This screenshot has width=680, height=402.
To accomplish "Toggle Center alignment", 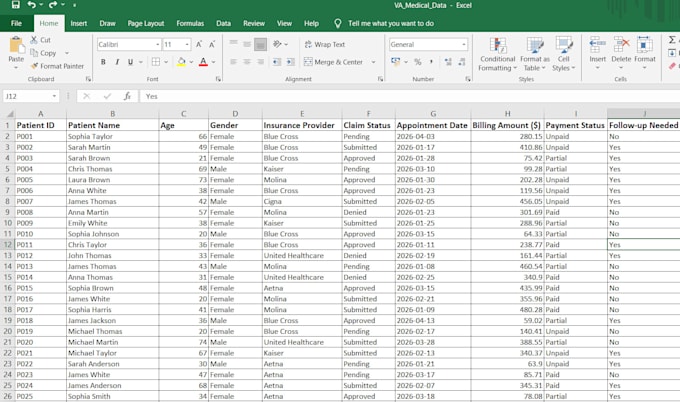I will coord(247,62).
